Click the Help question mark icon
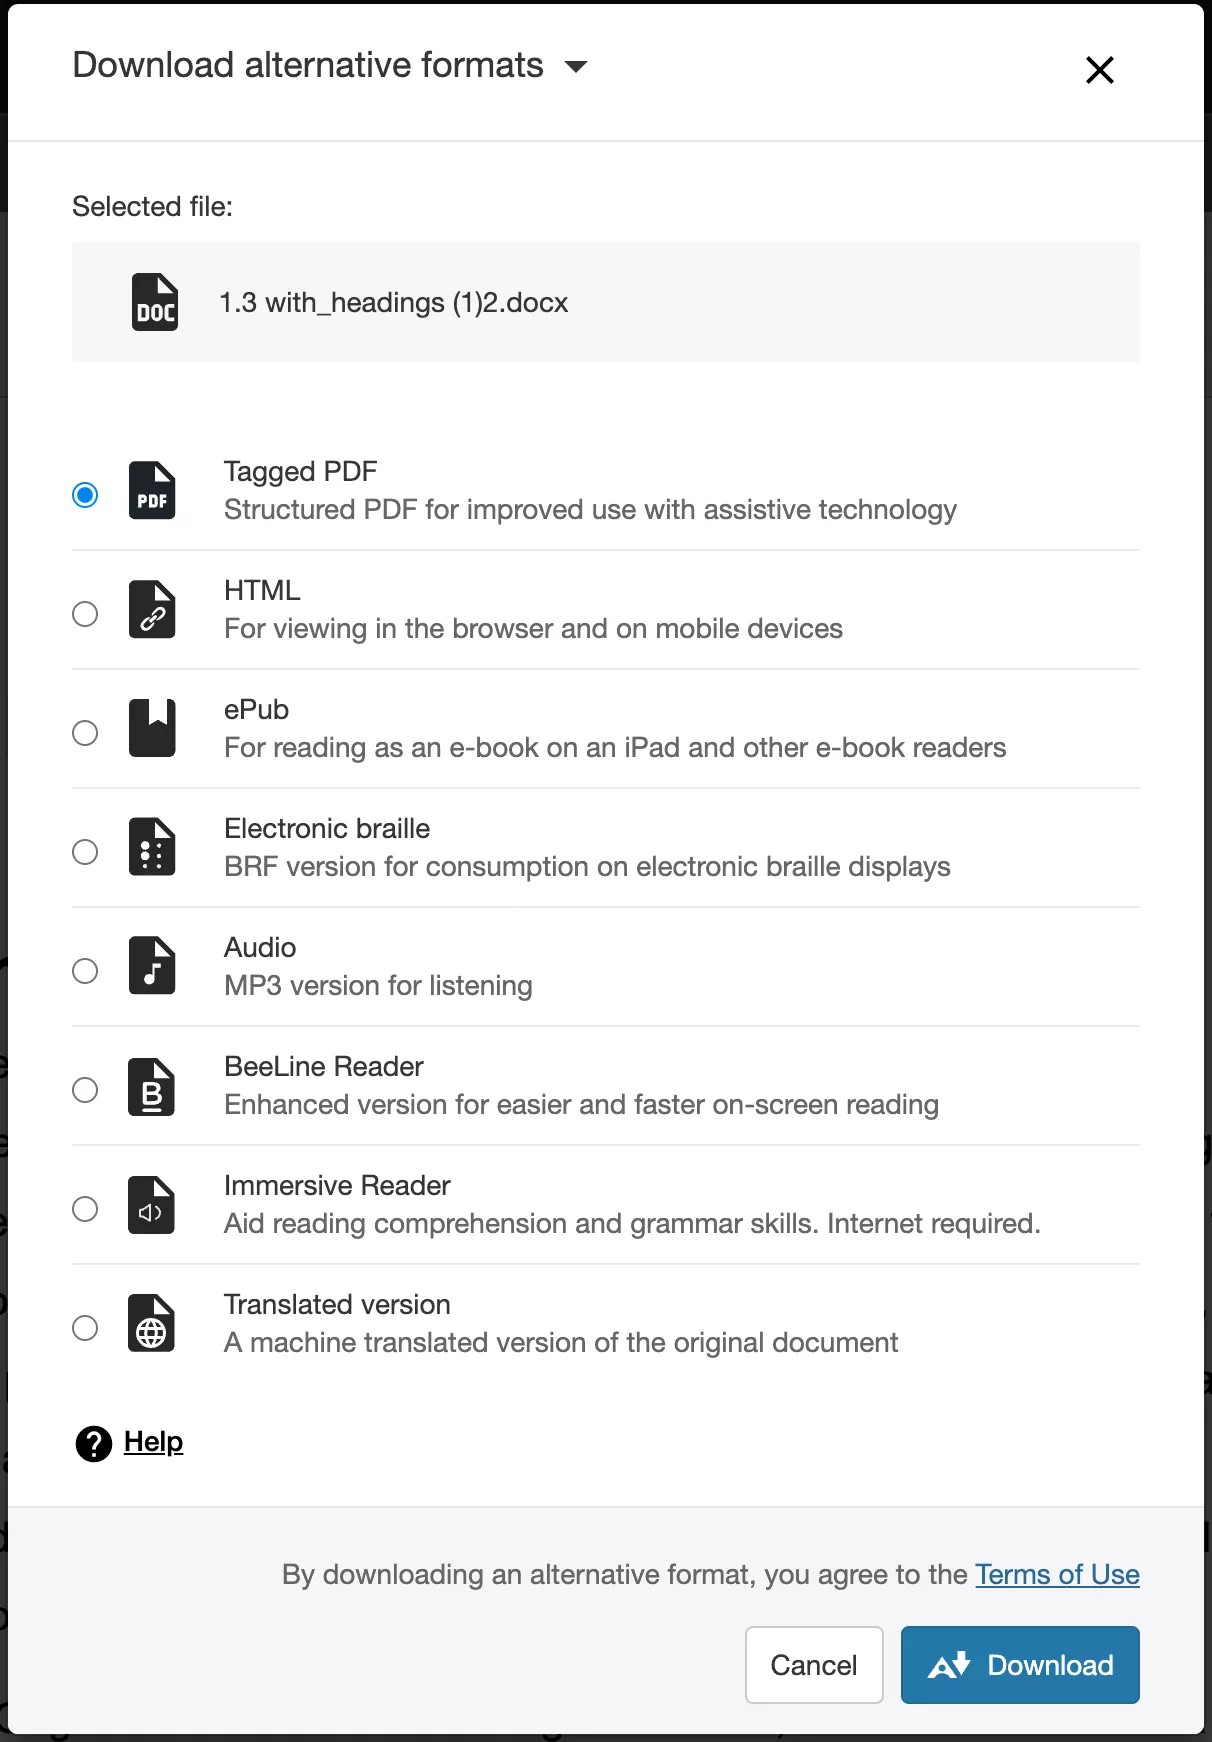1212x1742 pixels. [x=93, y=1442]
